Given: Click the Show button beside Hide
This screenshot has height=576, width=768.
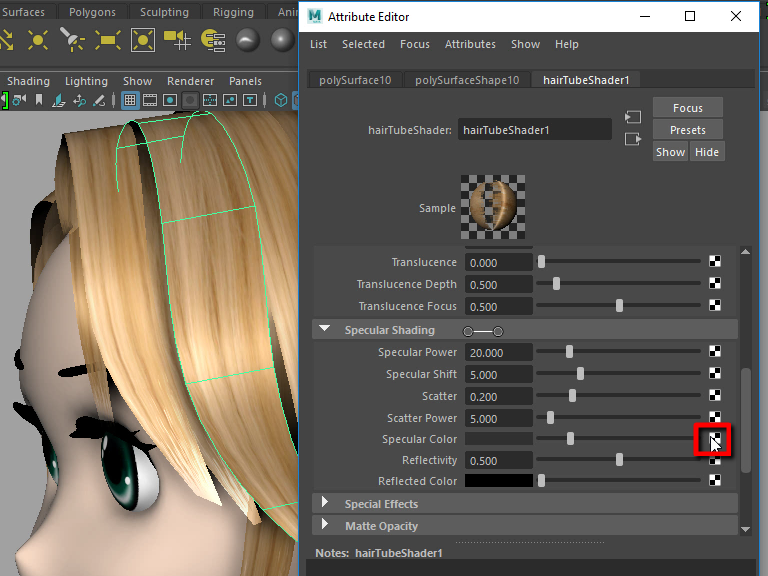Looking at the screenshot, I should (671, 152).
